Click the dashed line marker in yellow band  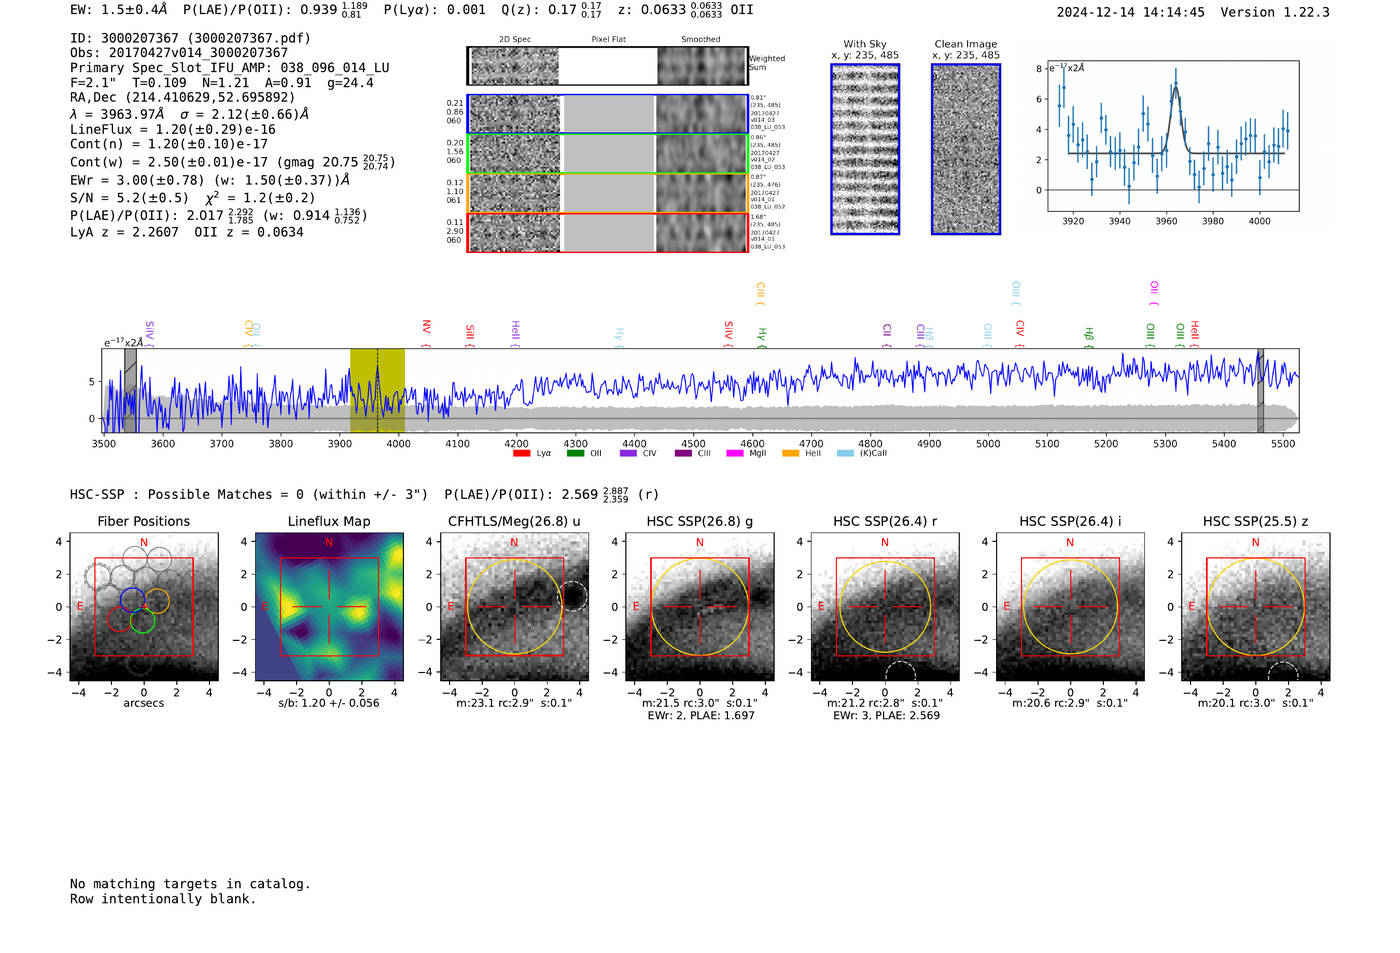(377, 390)
